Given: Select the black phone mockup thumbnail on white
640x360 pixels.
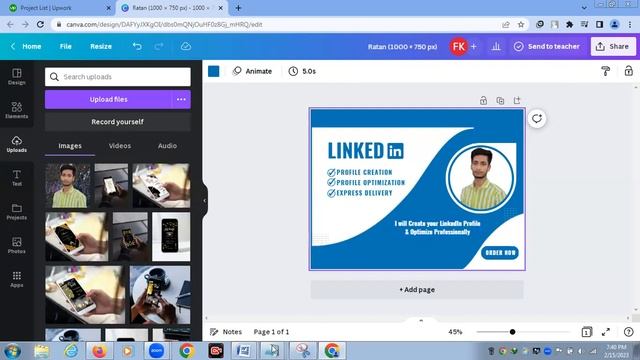Looking at the screenshot, I should pos(171,236).
